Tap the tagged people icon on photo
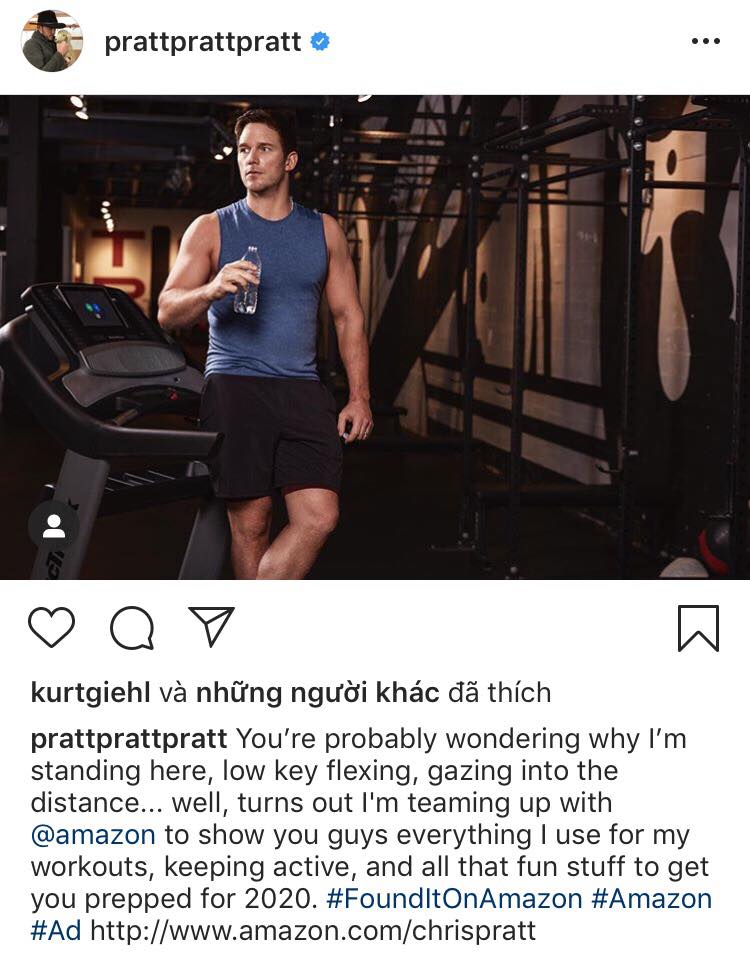 pyautogui.click(x=54, y=526)
